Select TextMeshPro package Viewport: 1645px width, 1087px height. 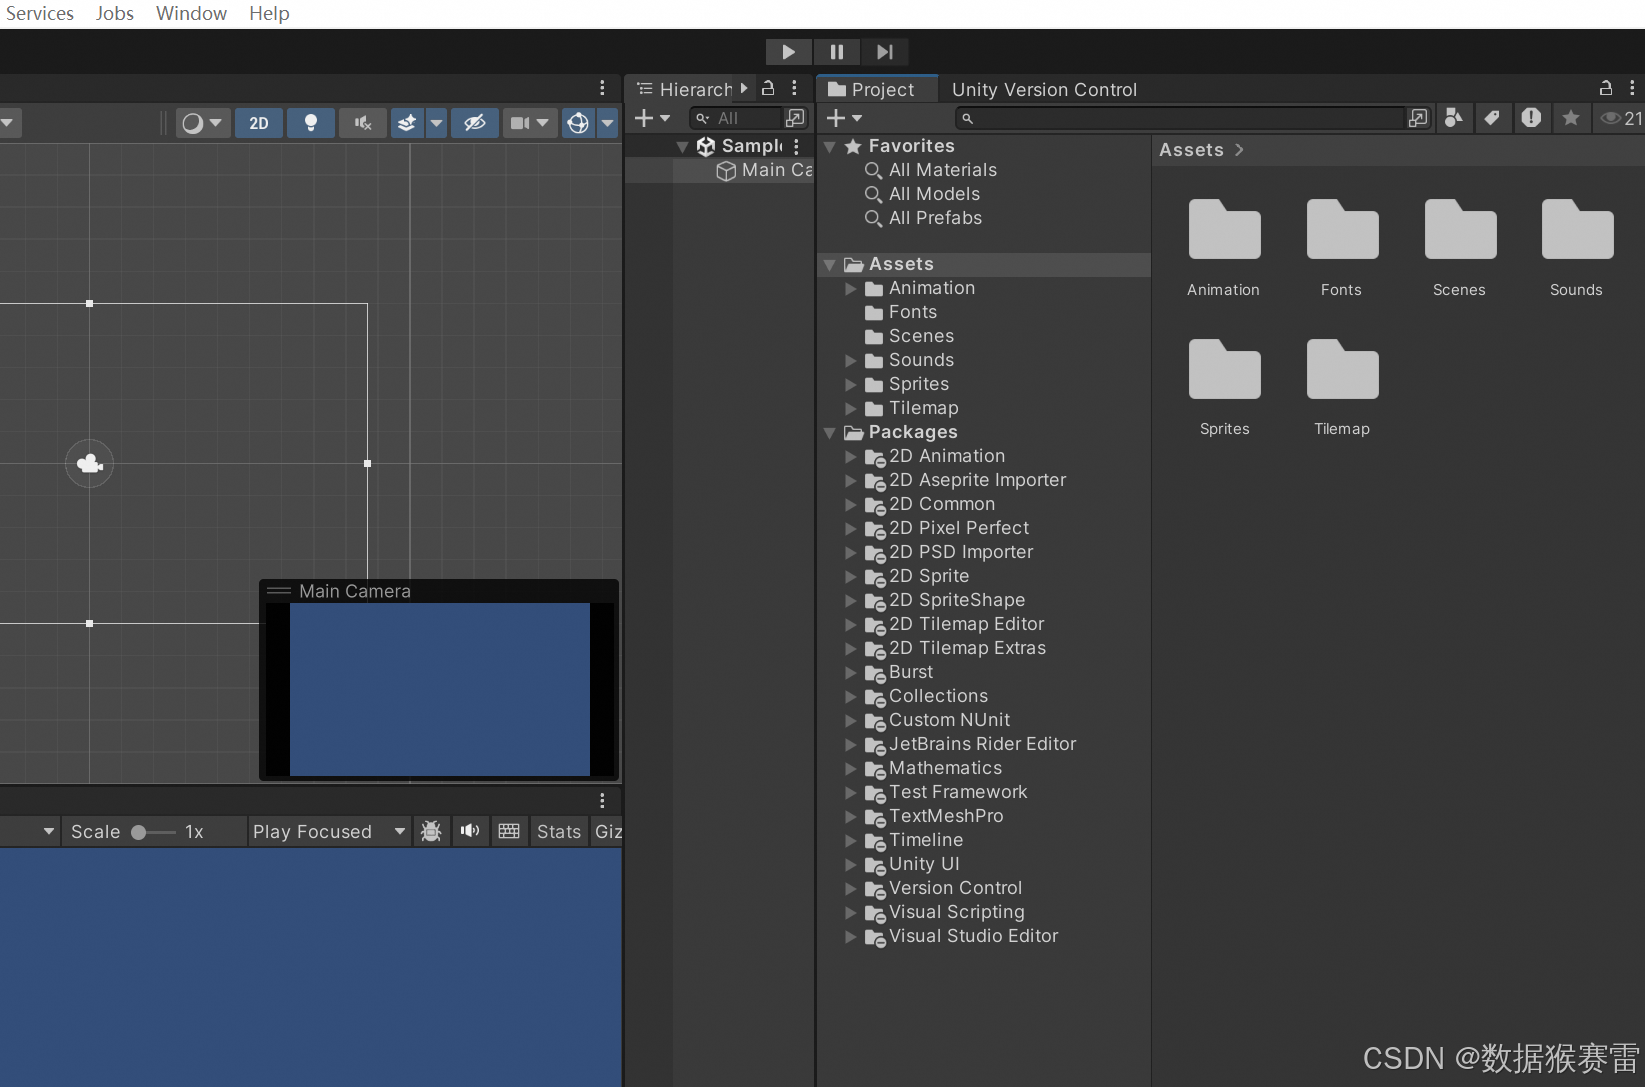pos(946,816)
